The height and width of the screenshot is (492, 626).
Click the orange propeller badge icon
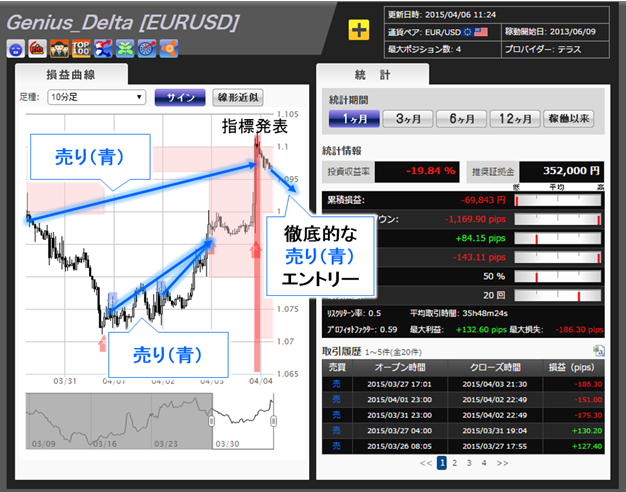[169, 49]
